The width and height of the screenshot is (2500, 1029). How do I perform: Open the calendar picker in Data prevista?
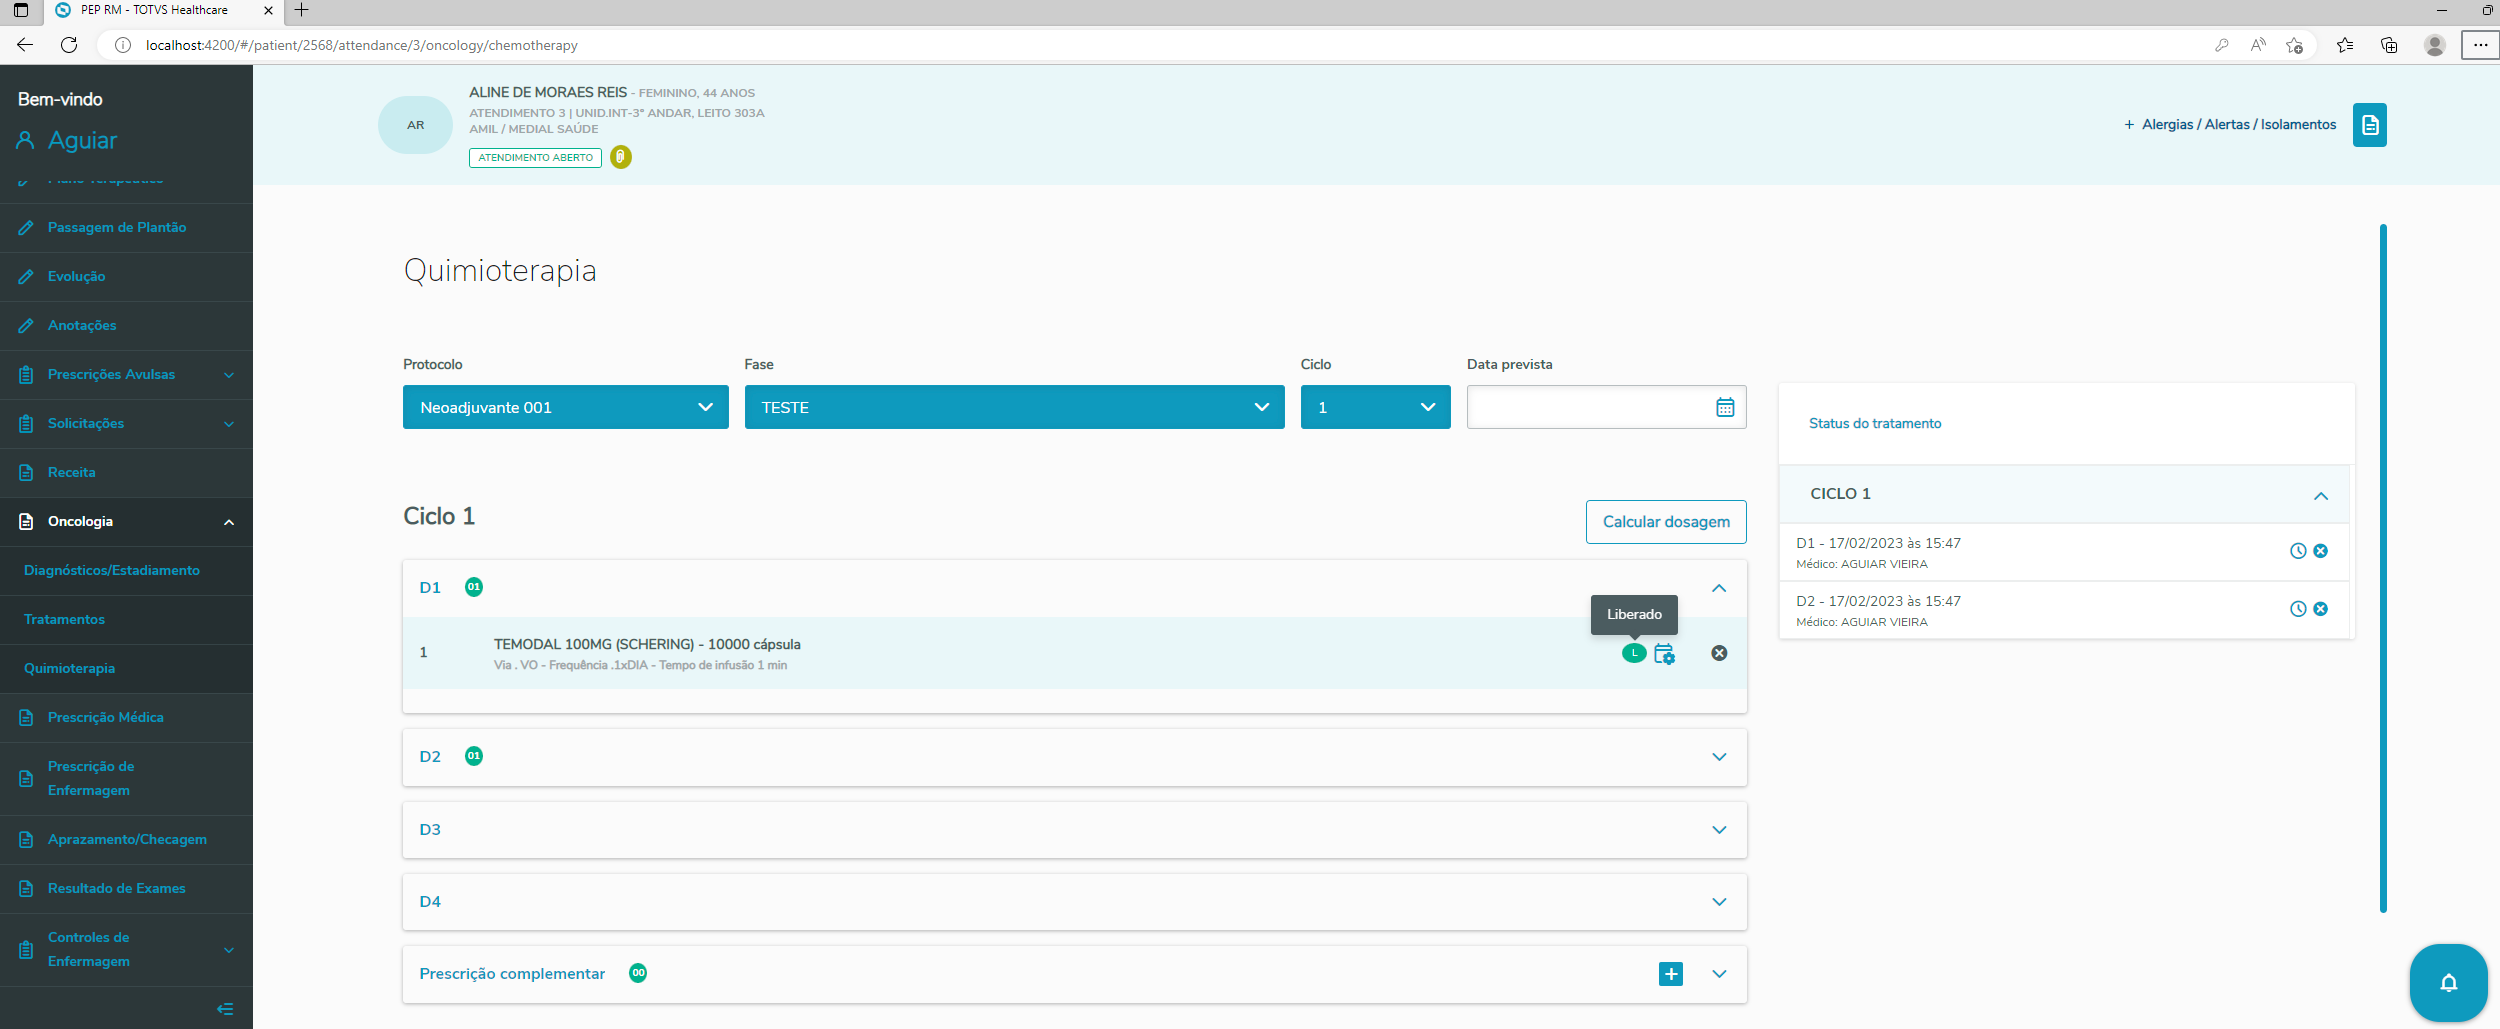[1725, 407]
